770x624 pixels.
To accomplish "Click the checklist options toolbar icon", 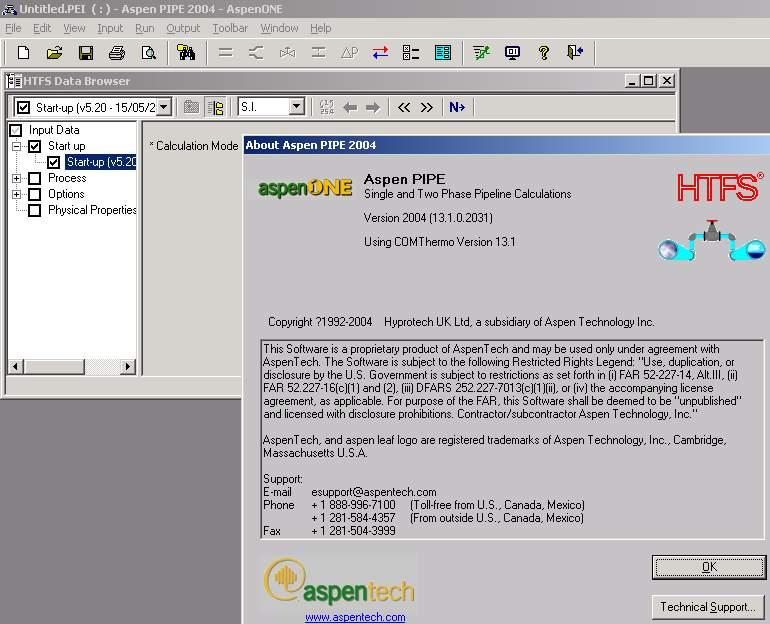I will [411, 52].
